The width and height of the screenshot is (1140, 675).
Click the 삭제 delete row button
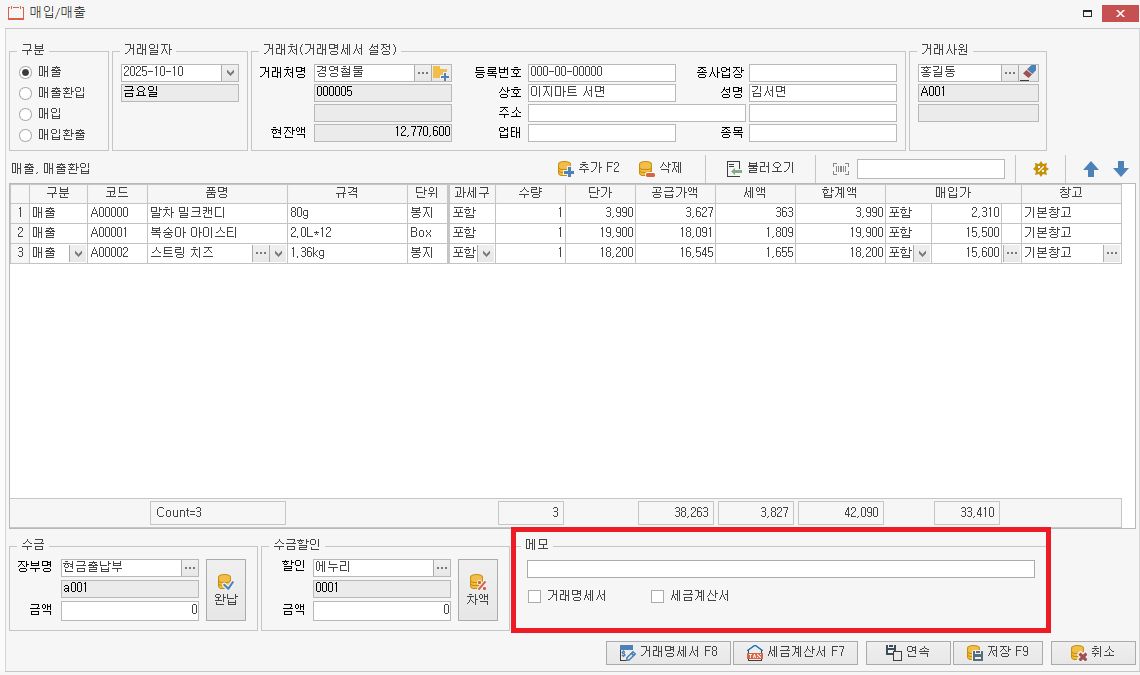point(660,168)
